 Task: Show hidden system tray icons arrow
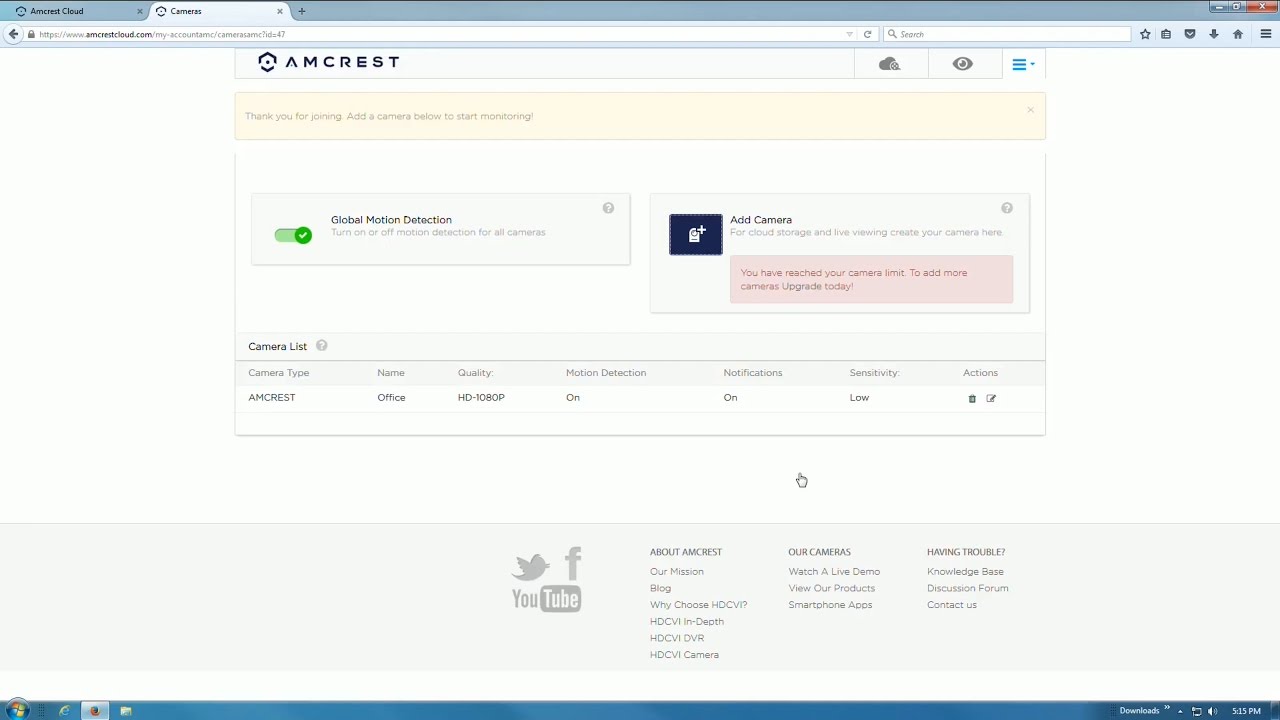[x=1180, y=711]
